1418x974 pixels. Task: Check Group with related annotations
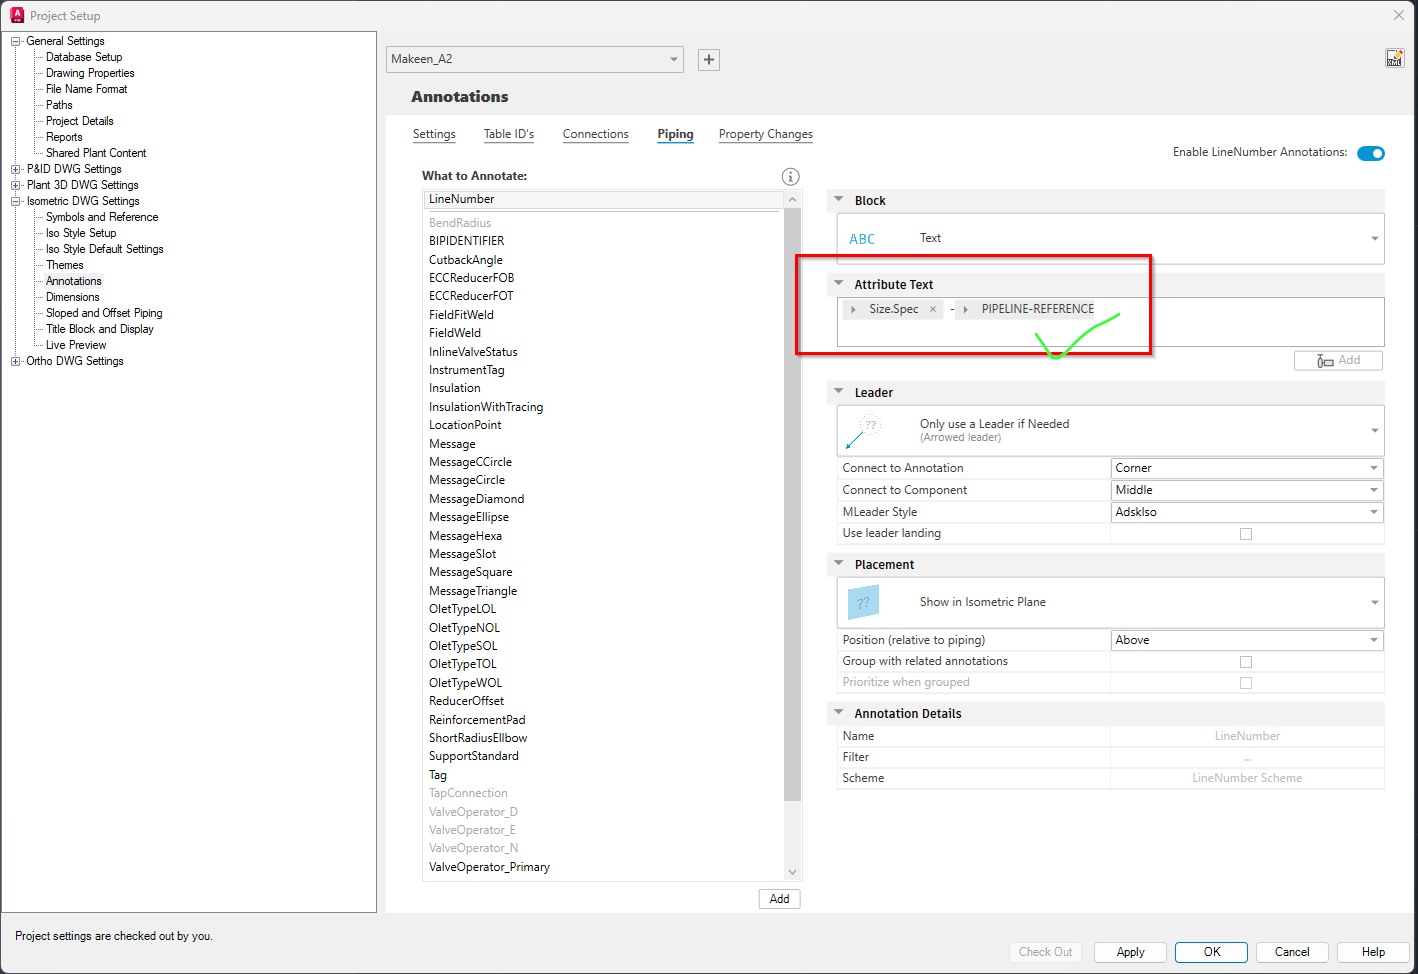click(1246, 661)
